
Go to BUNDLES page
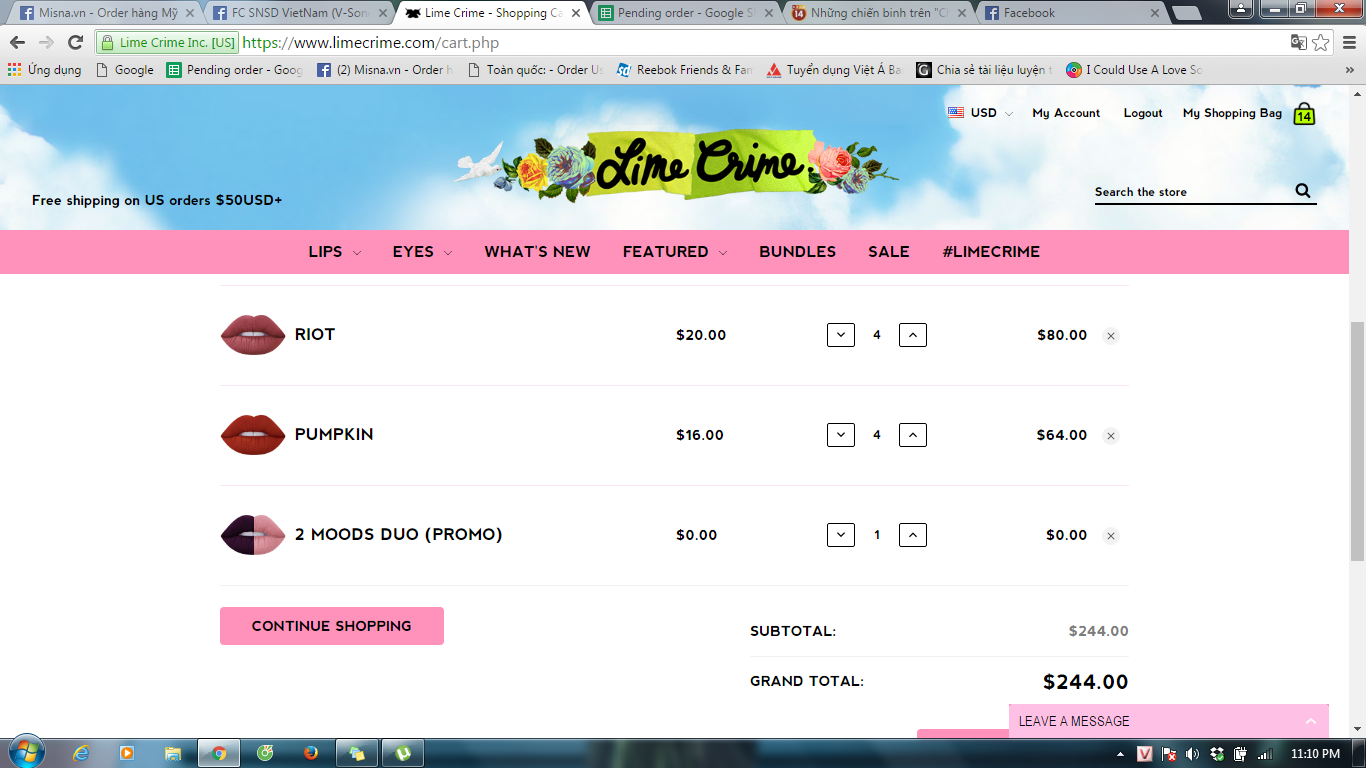pos(797,252)
